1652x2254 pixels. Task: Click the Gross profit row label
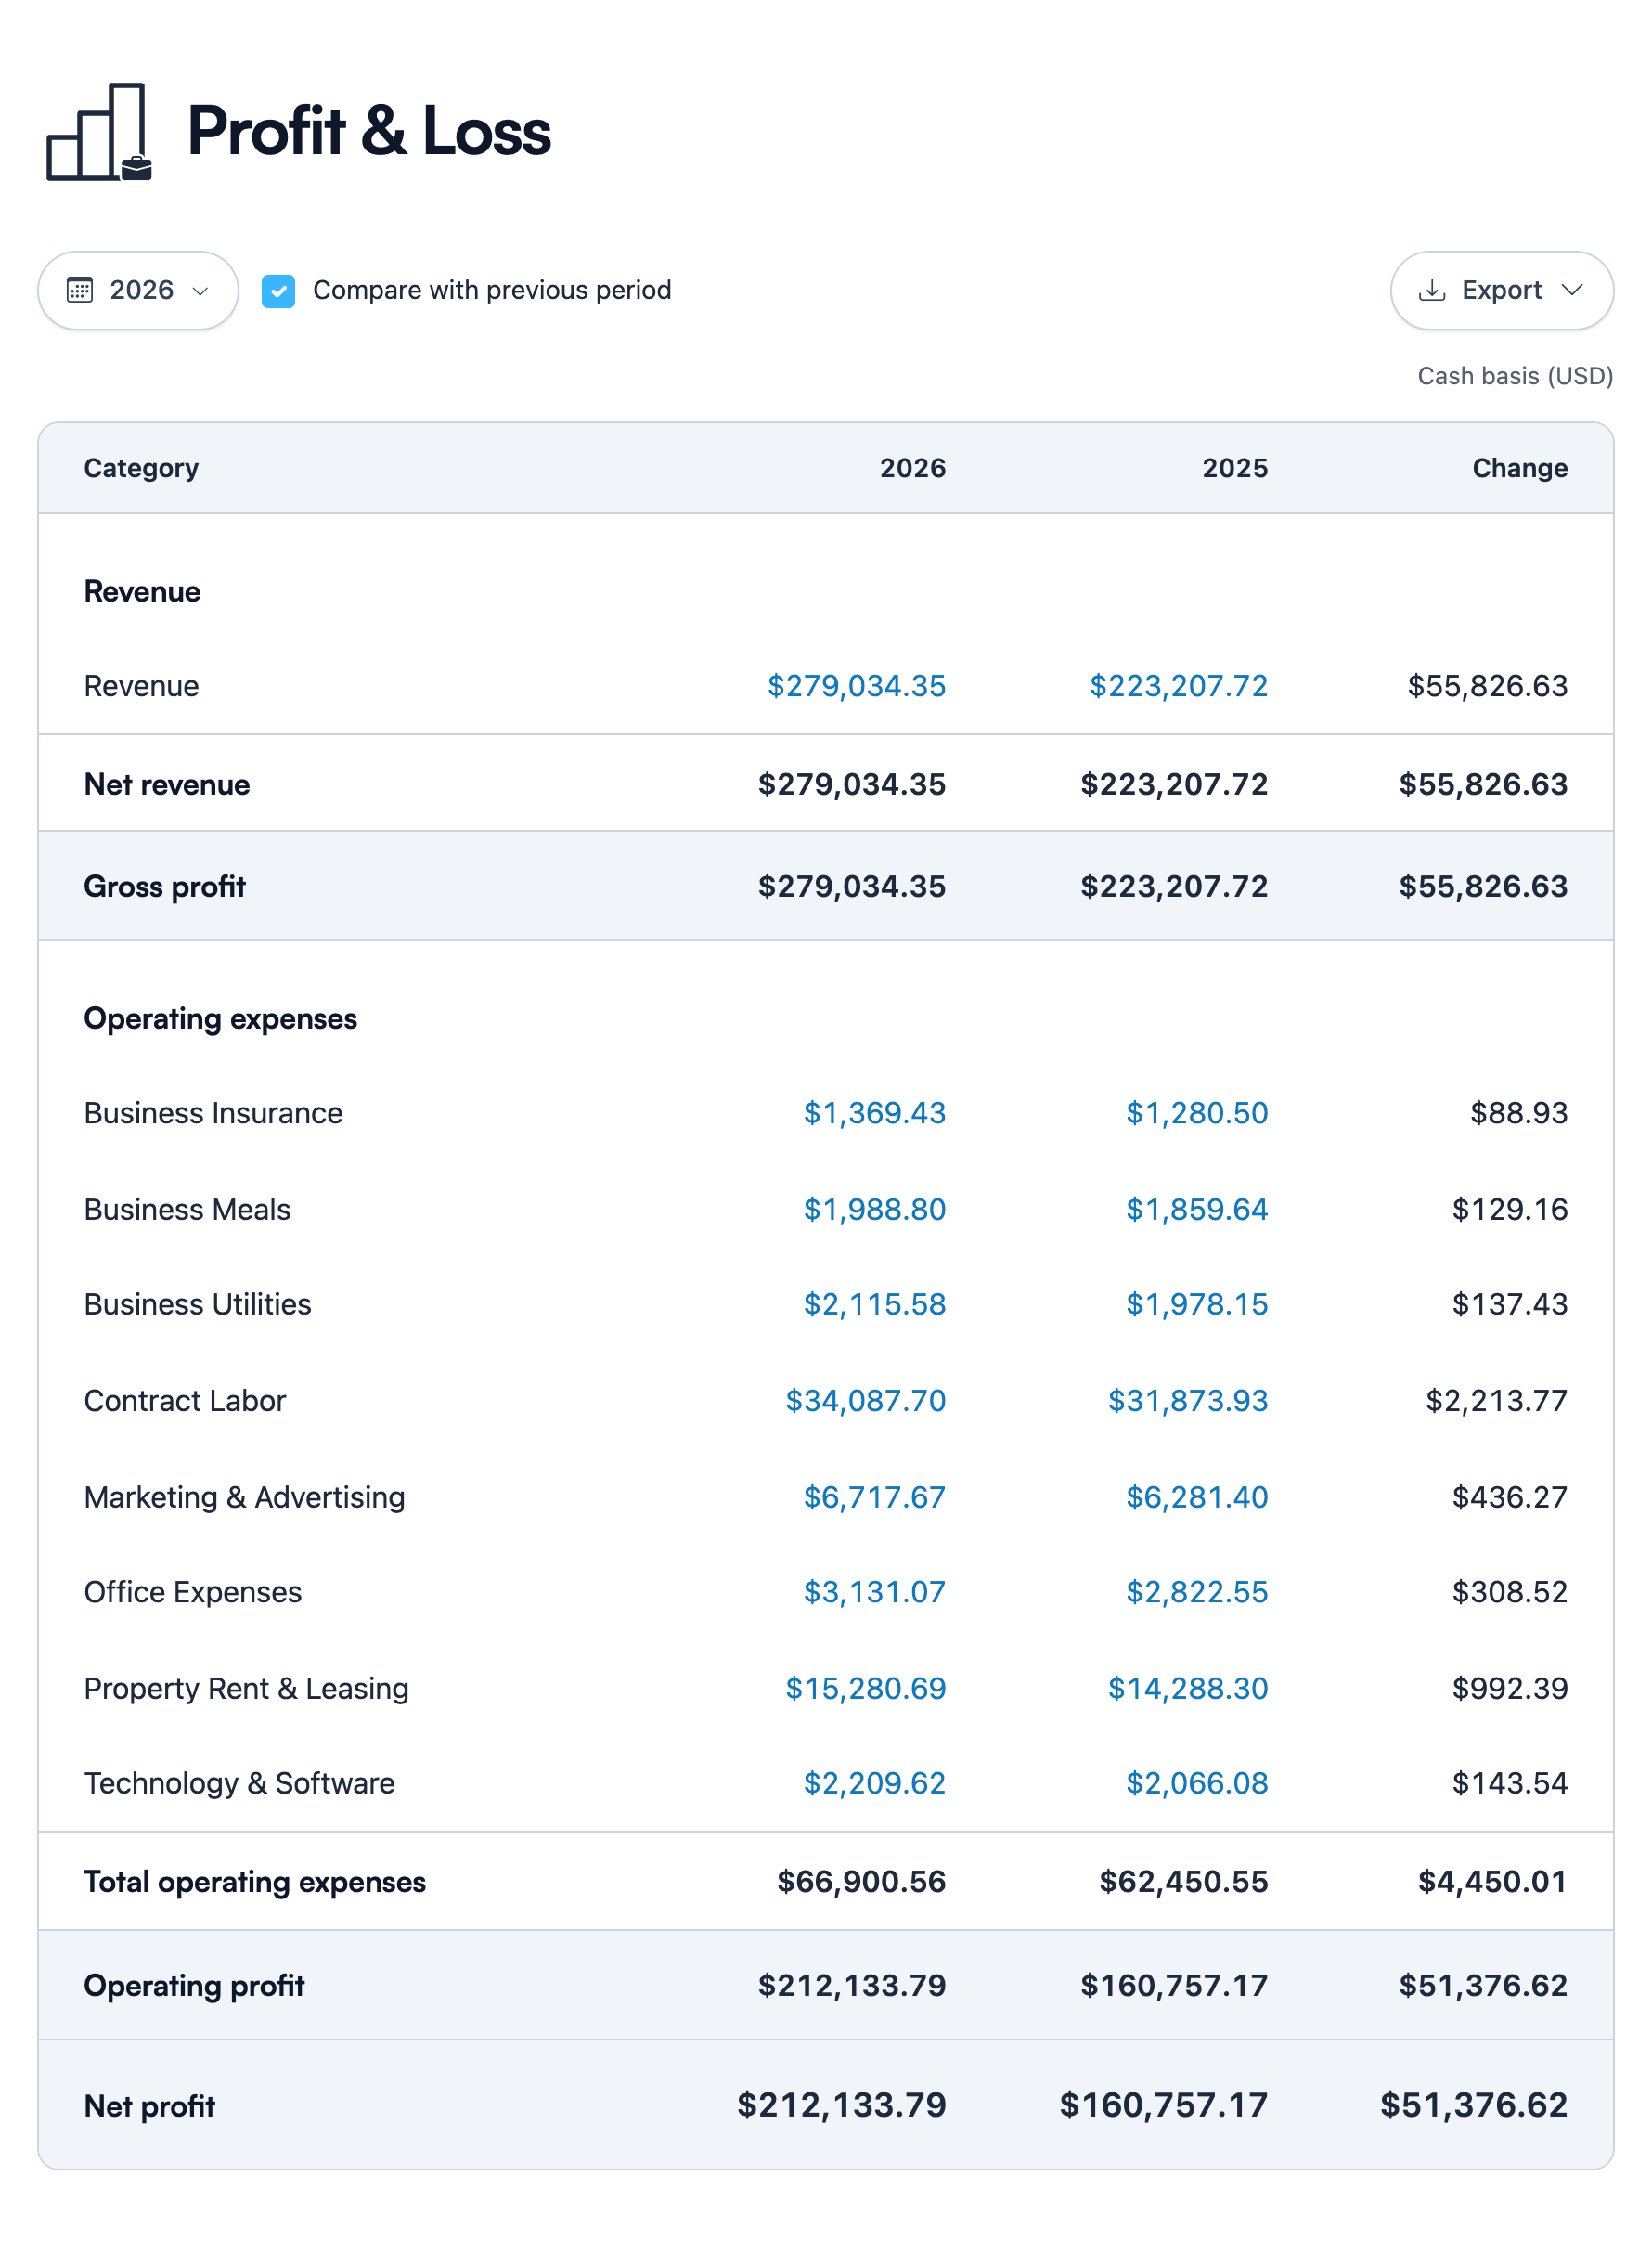coord(165,886)
